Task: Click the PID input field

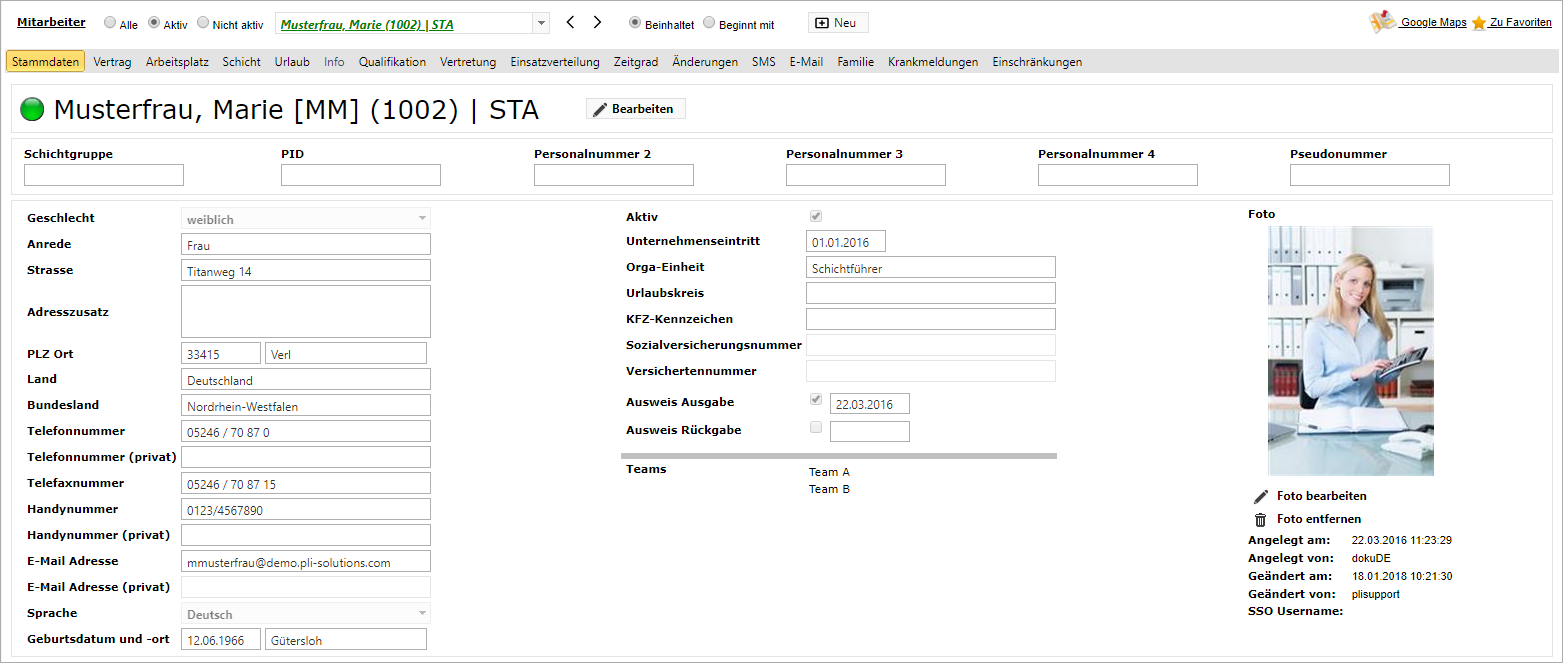Action: coord(361,175)
